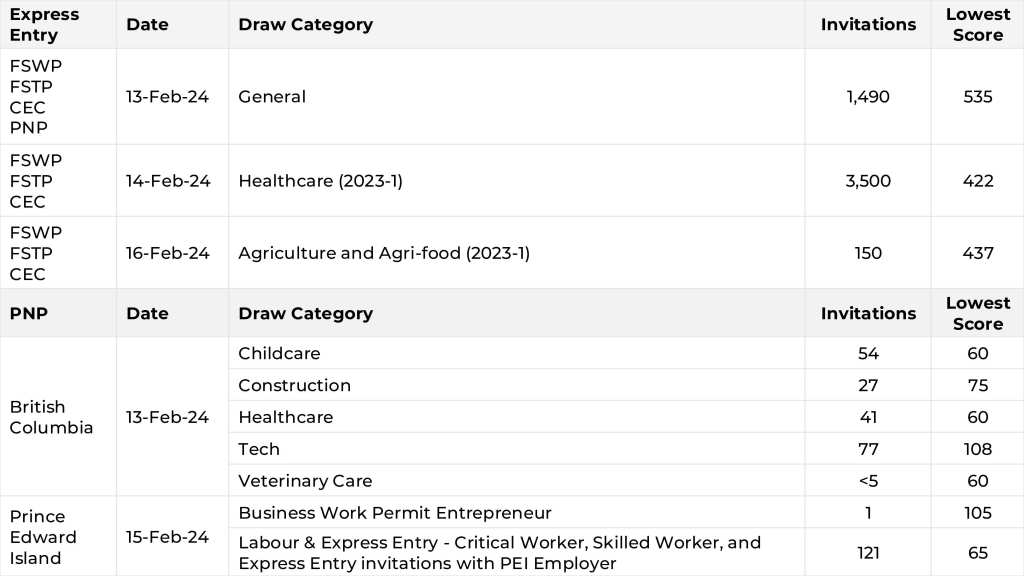
Task: Click the lowest score 535 cell
Action: tap(977, 97)
